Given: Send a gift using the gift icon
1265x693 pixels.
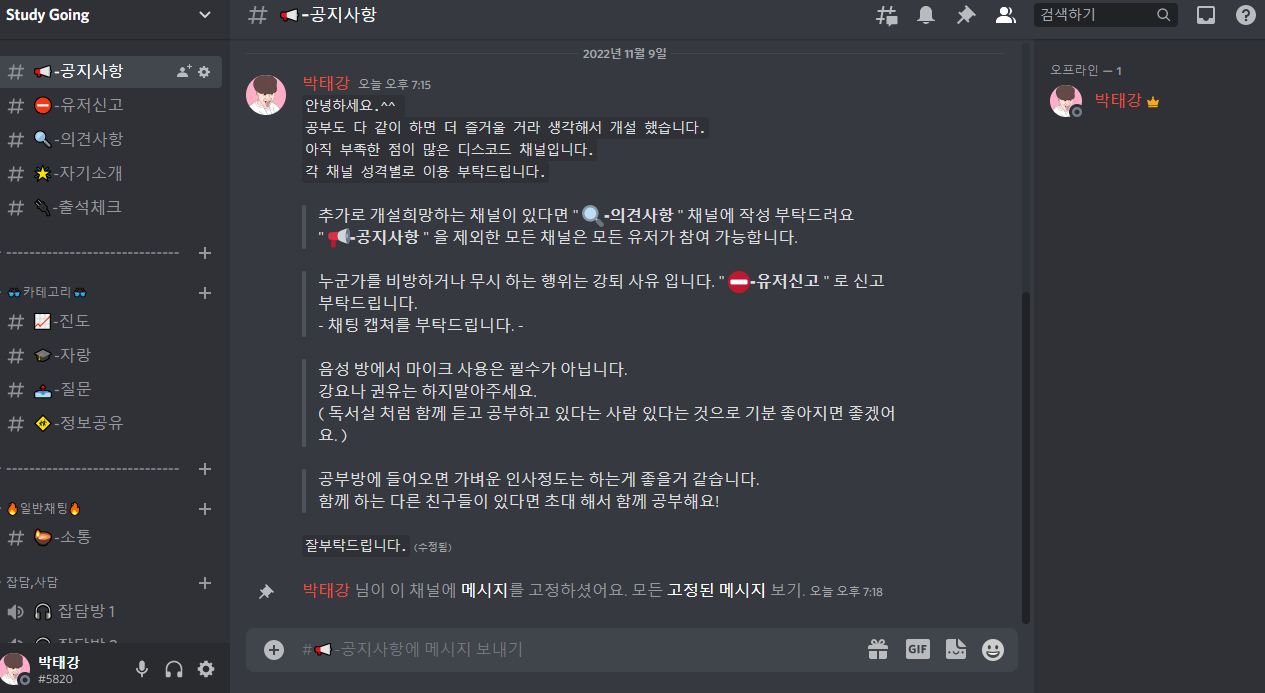Looking at the screenshot, I should click(x=878, y=650).
